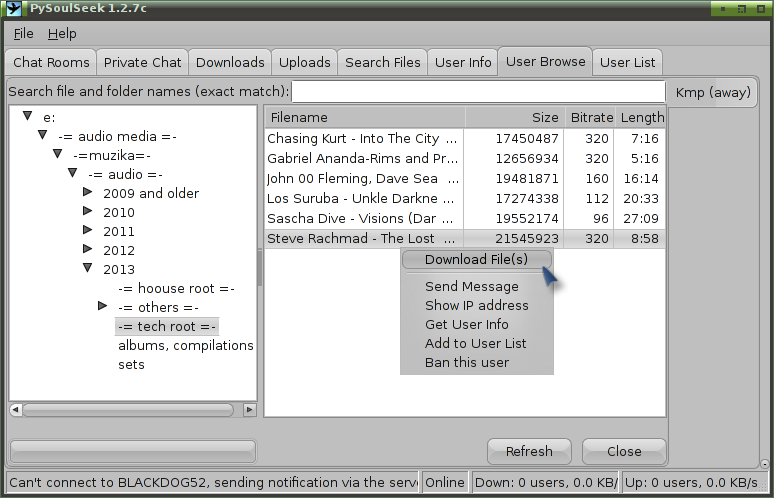
Task: Select the sets folder
Action: click(131, 365)
